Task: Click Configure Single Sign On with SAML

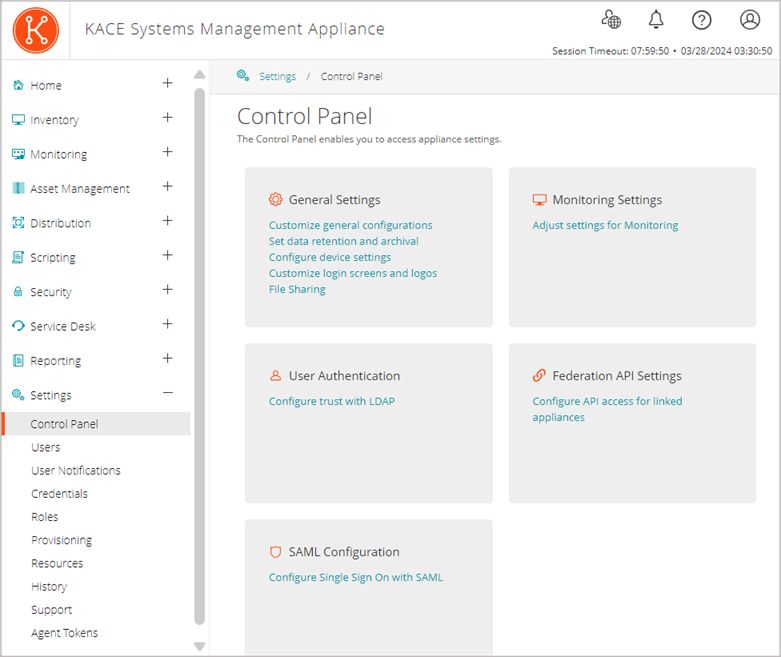Action: pos(355,577)
